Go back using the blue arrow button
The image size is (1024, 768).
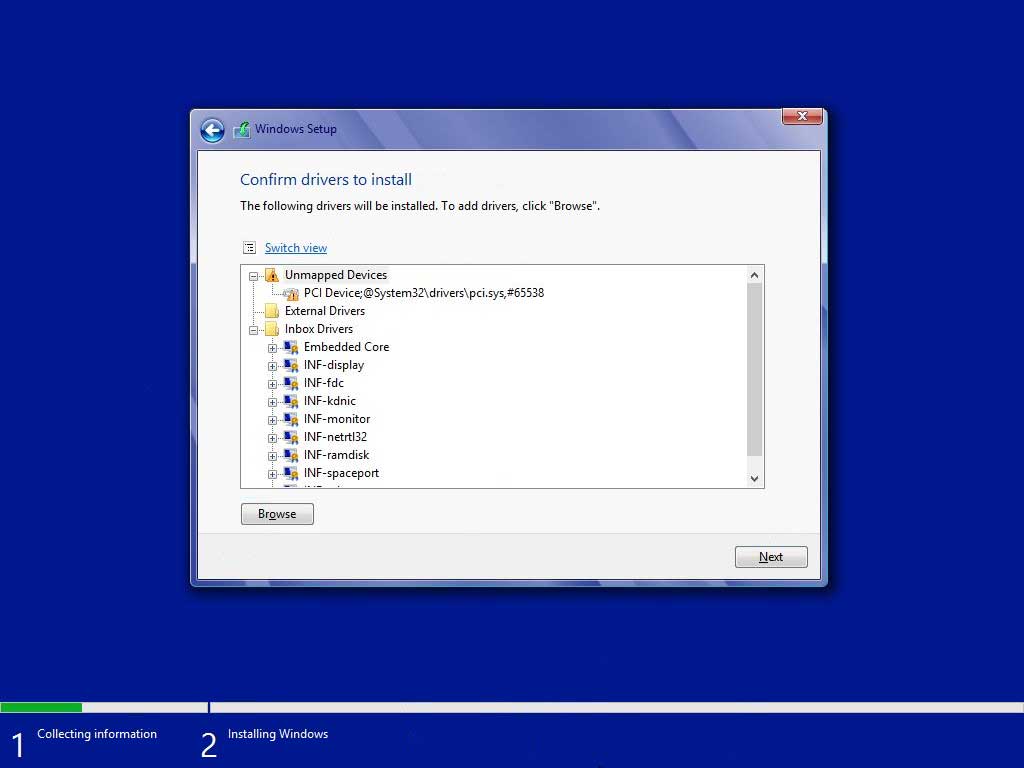click(x=212, y=131)
